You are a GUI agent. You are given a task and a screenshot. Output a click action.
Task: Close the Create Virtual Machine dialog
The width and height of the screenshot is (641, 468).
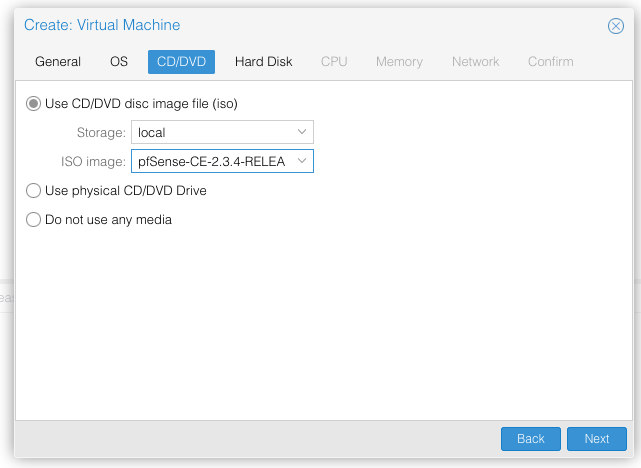616,26
